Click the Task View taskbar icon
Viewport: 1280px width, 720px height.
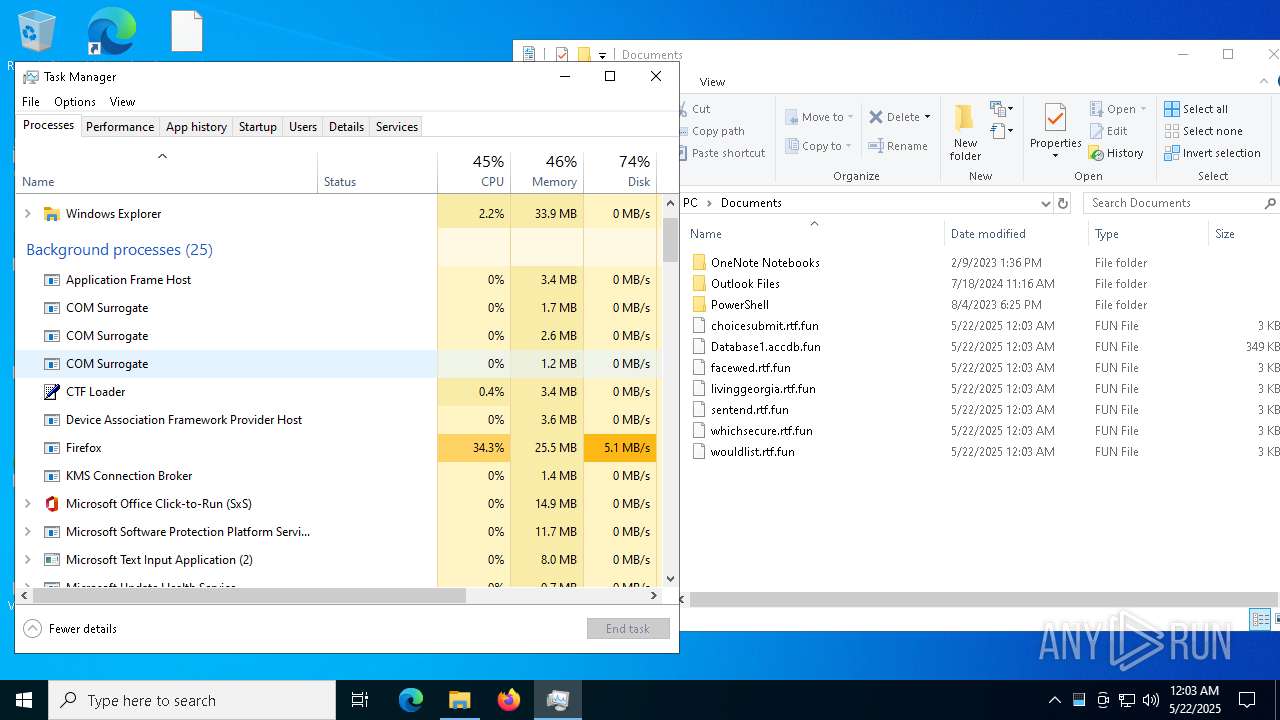click(x=360, y=700)
